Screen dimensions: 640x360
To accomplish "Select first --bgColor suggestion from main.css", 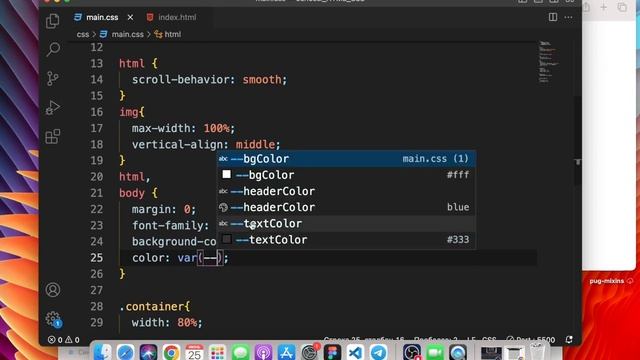I will [346, 159].
